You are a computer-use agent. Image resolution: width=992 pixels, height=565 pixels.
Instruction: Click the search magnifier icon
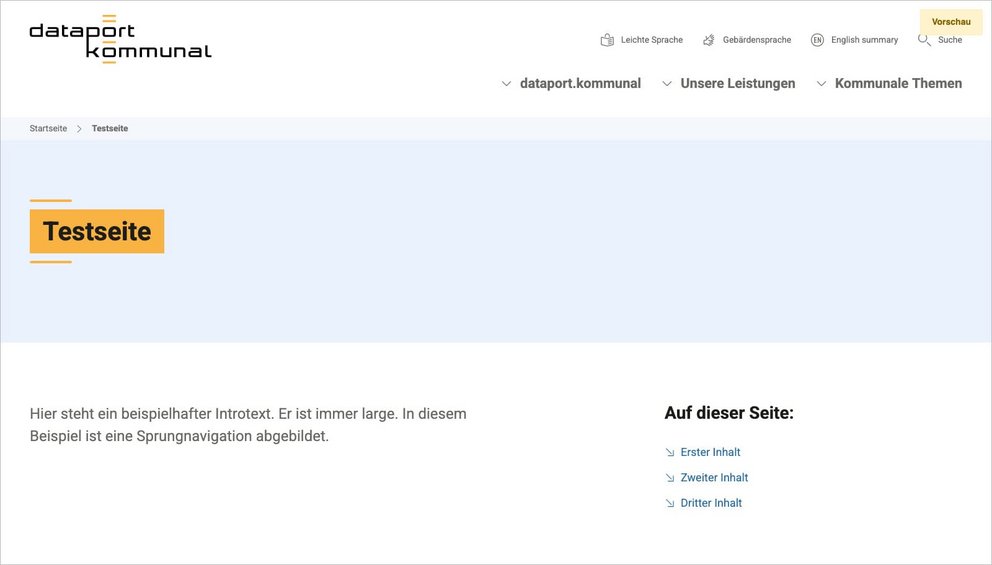pyautogui.click(x=924, y=40)
